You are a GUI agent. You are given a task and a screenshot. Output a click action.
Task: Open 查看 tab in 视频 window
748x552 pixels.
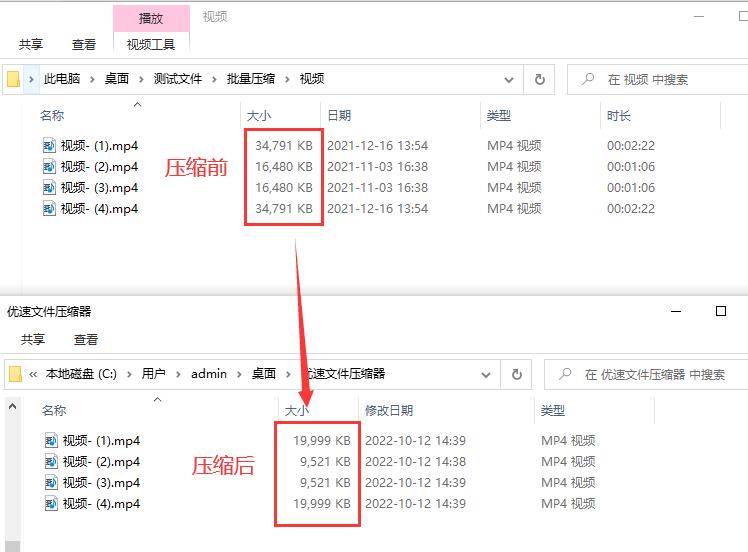pos(84,44)
